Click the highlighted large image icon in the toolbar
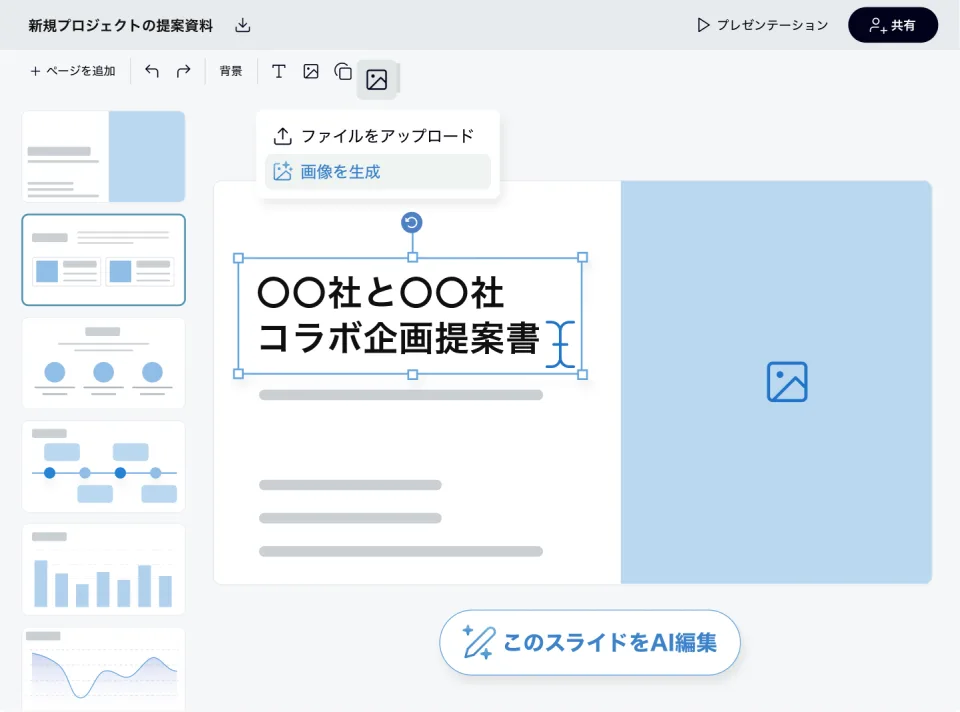 pos(377,80)
